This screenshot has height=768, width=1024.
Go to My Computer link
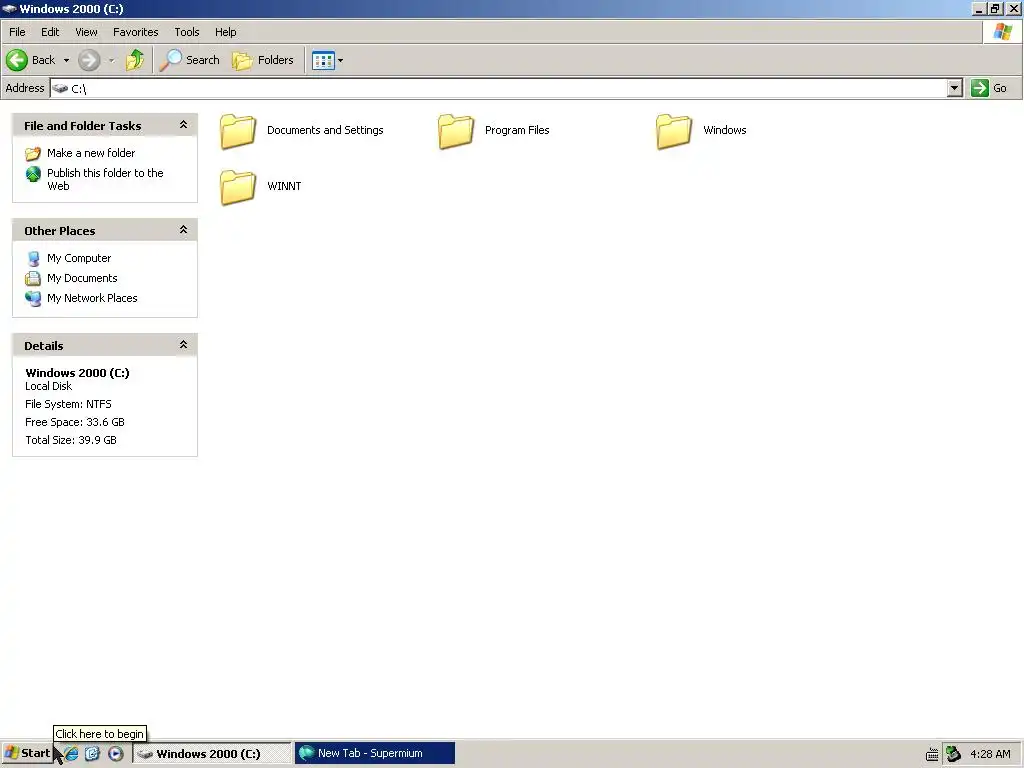tap(79, 258)
